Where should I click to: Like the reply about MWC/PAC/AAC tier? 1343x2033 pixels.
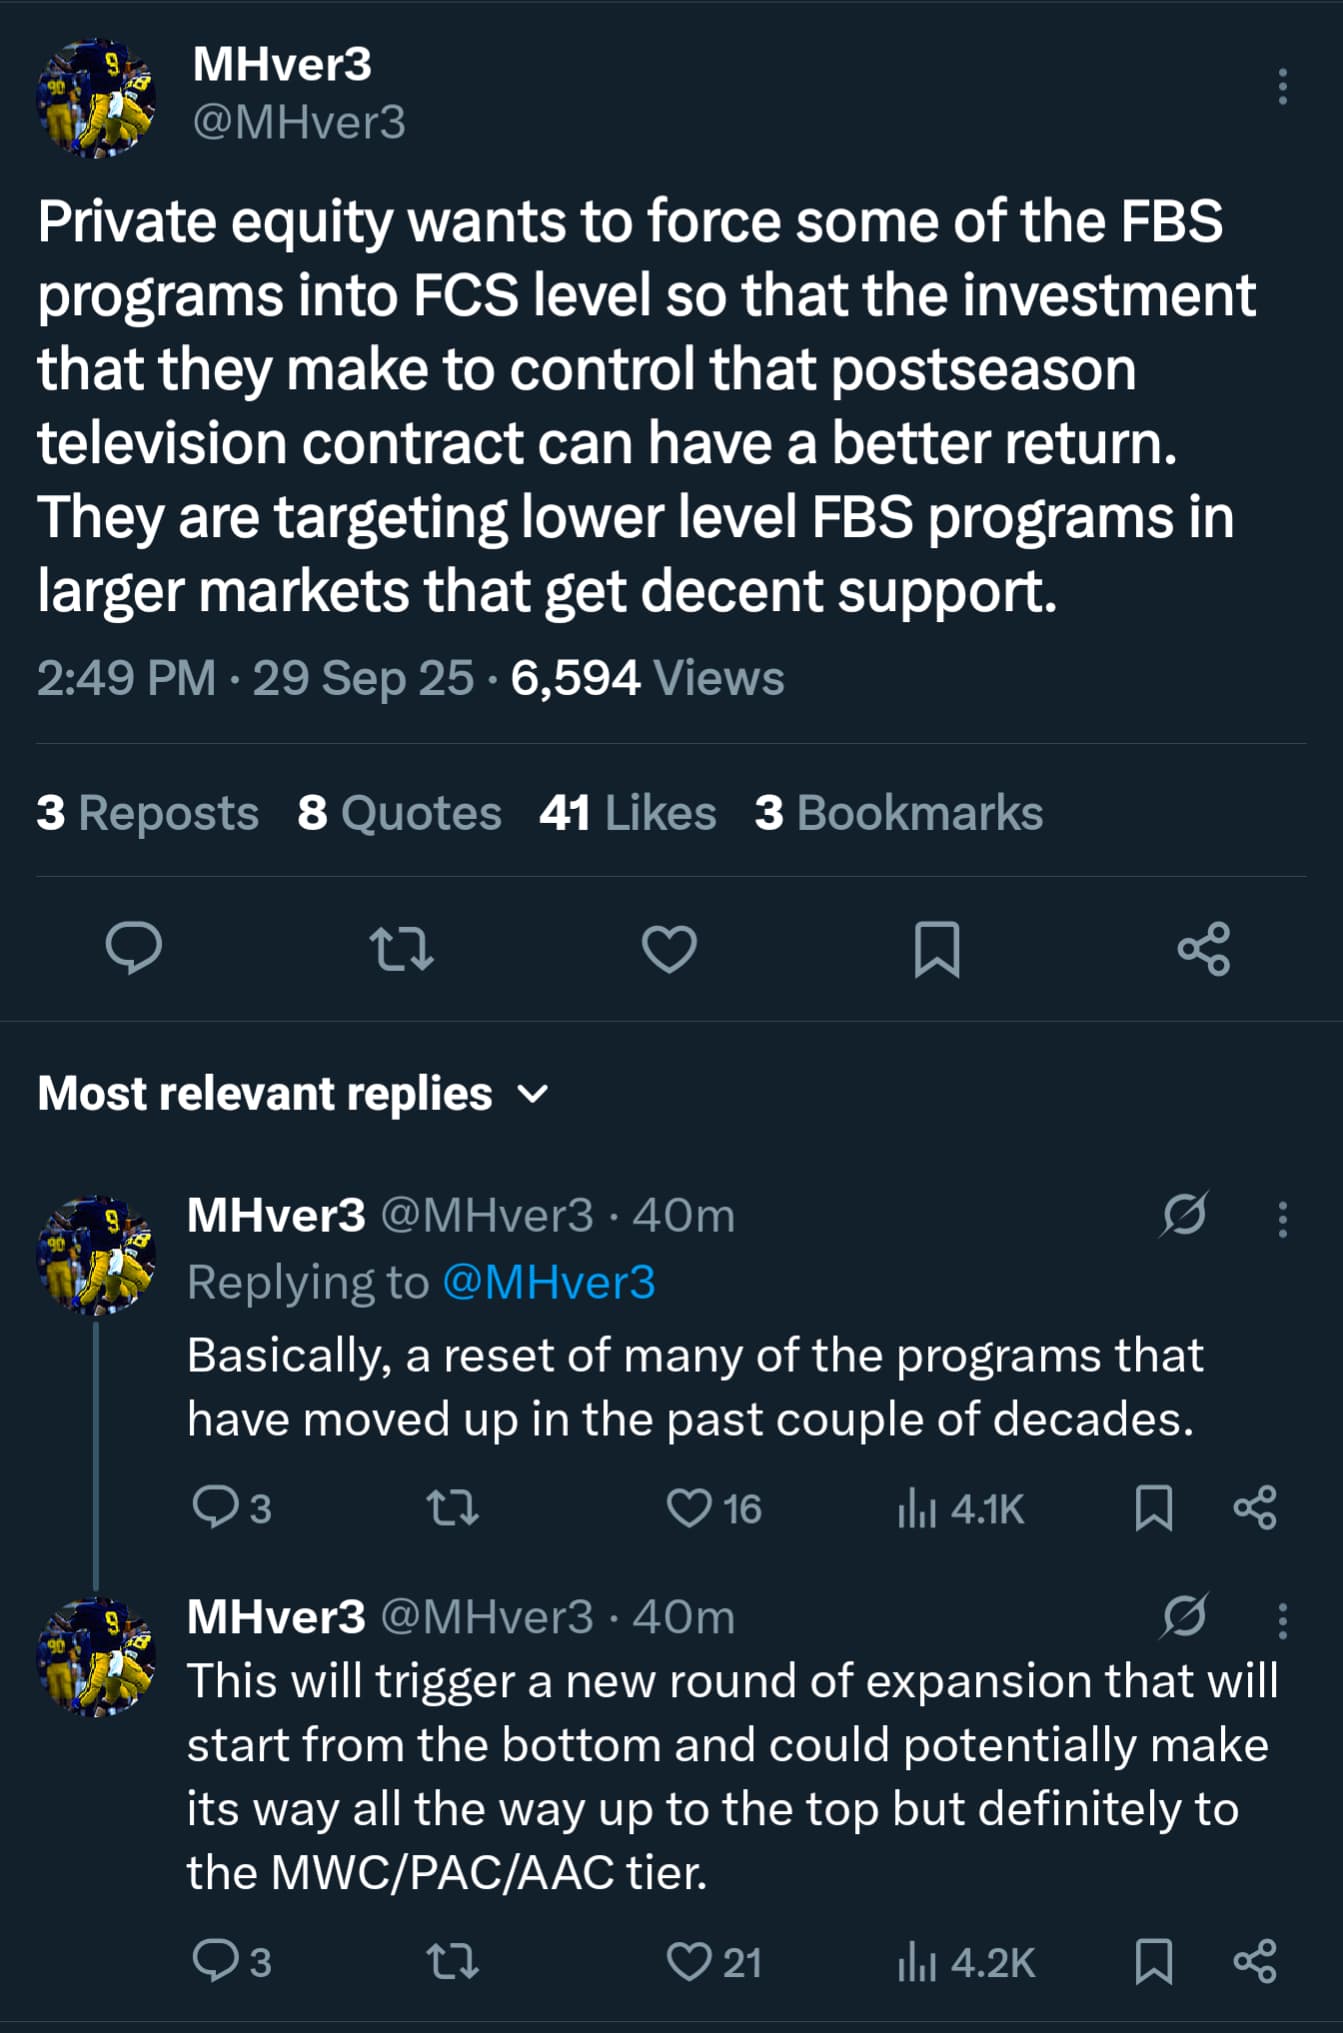point(690,1961)
